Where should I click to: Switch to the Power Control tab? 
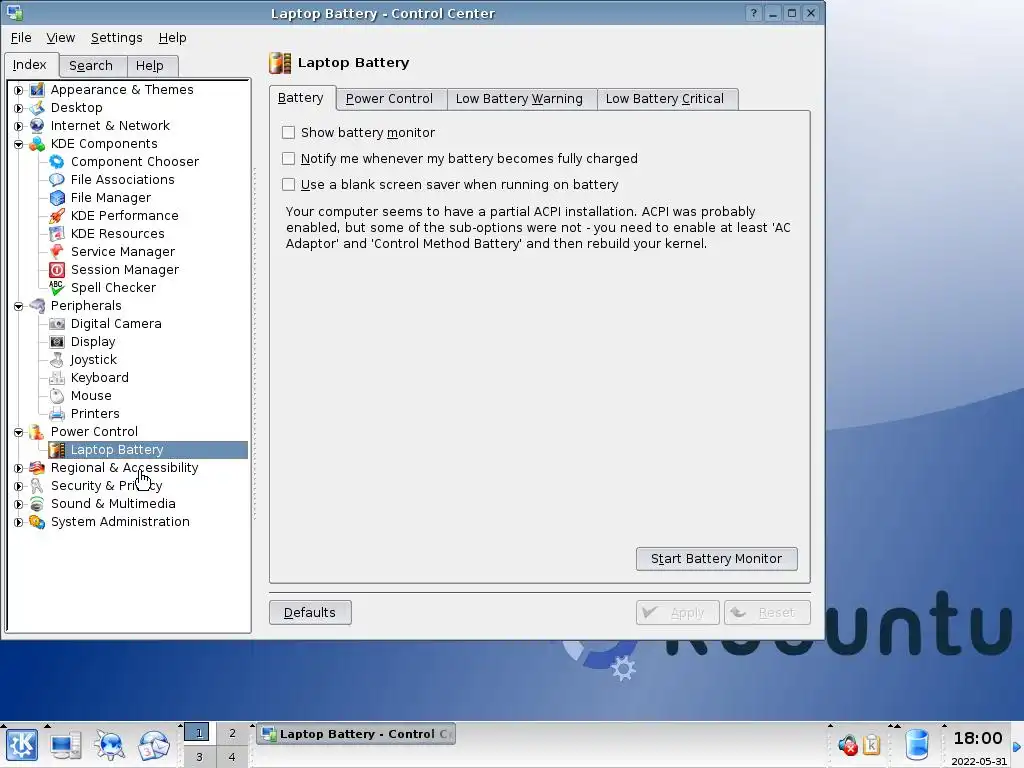tap(389, 99)
